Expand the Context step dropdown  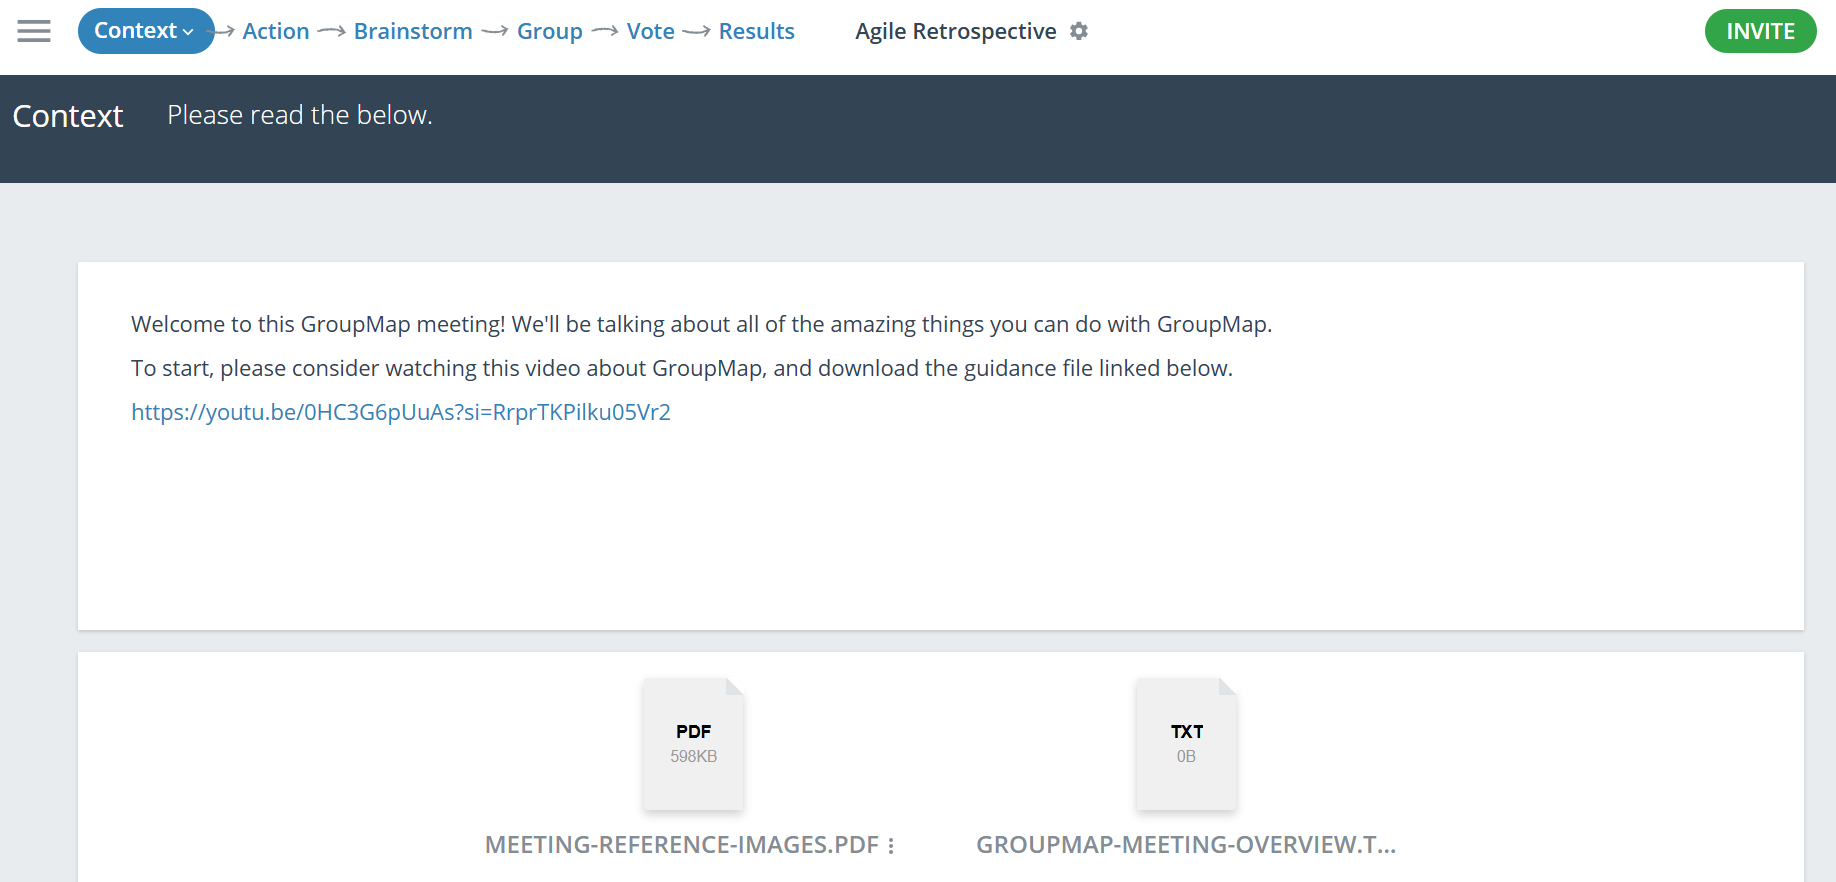(x=146, y=31)
